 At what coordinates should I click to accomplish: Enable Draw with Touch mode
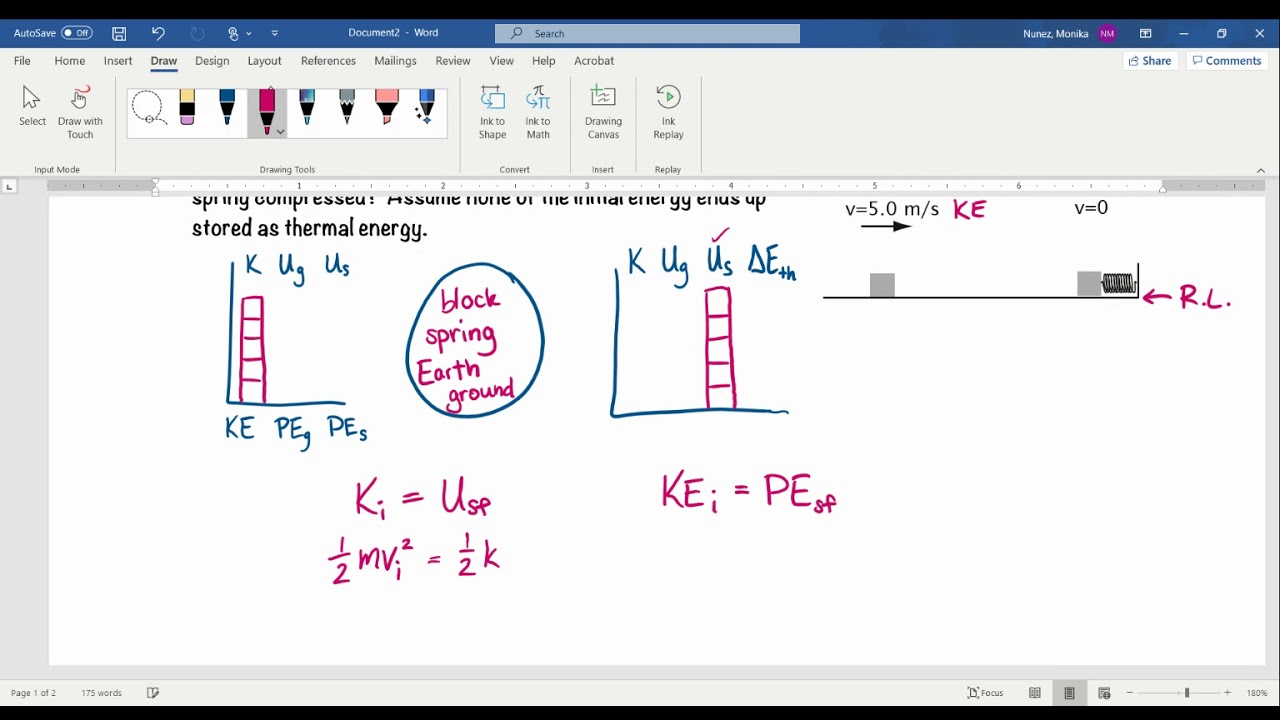pos(80,112)
